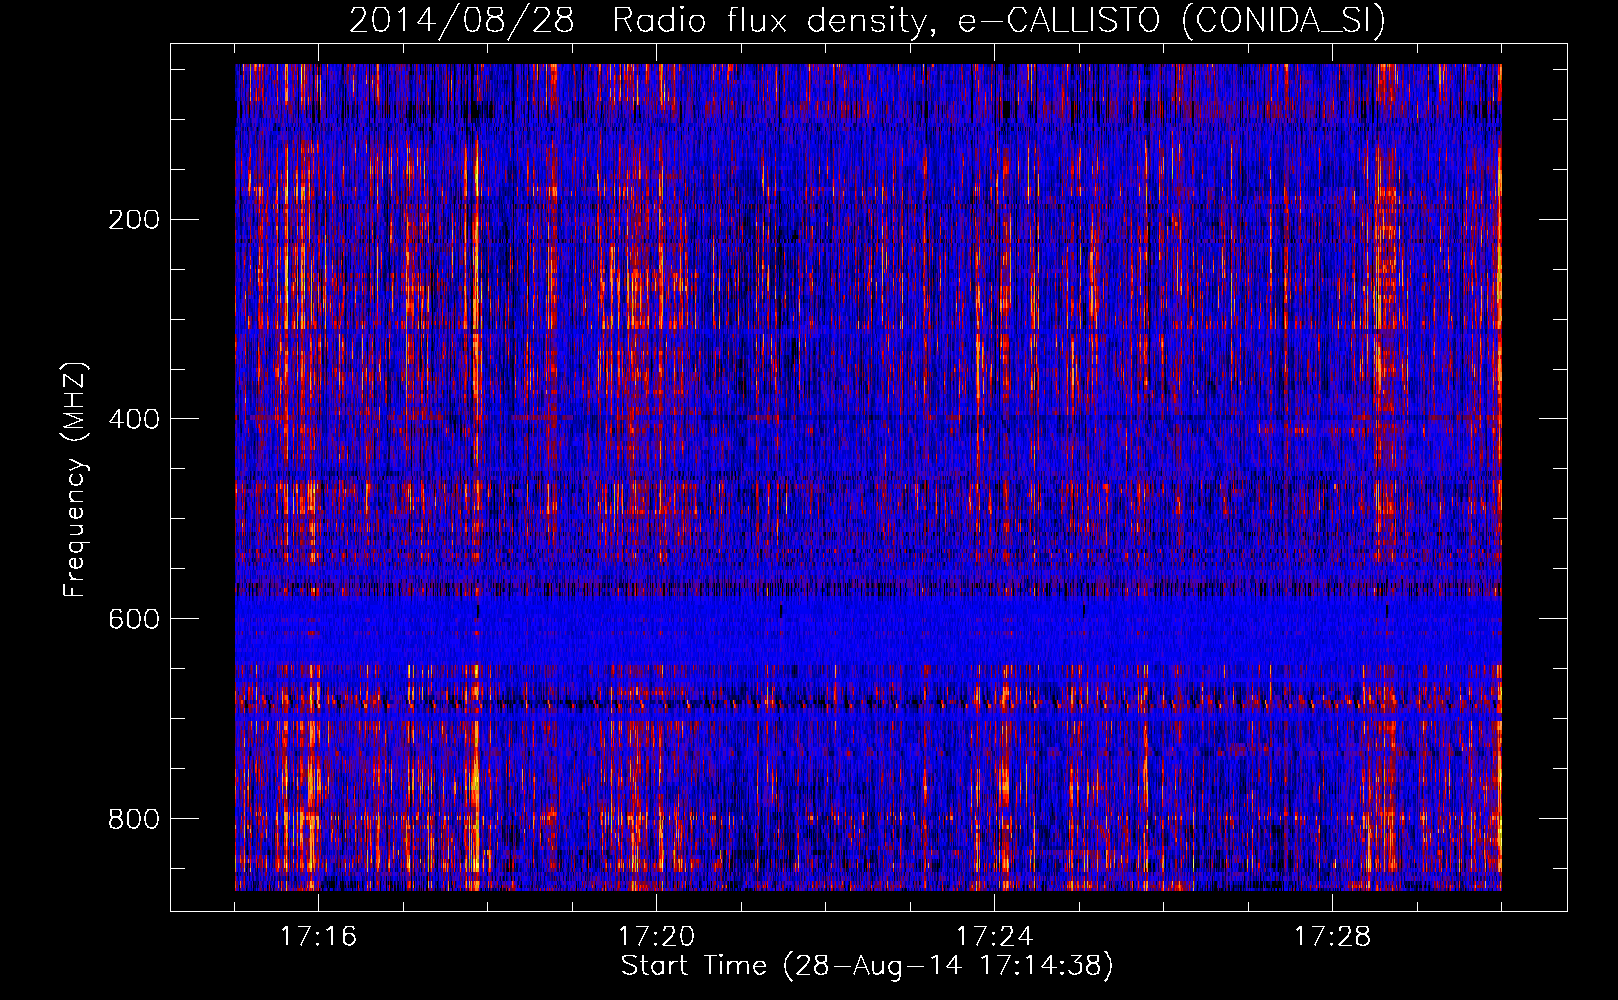Click the 17:16 time tick label
1618x1000 pixels.
[318, 936]
